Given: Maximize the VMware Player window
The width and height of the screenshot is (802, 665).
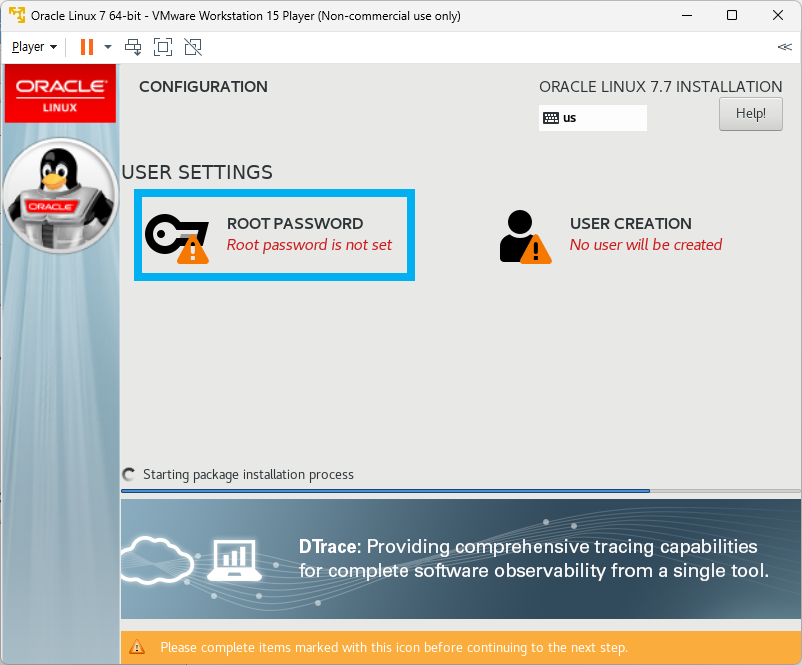Looking at the screenshot, I should (x=732, y=15).
